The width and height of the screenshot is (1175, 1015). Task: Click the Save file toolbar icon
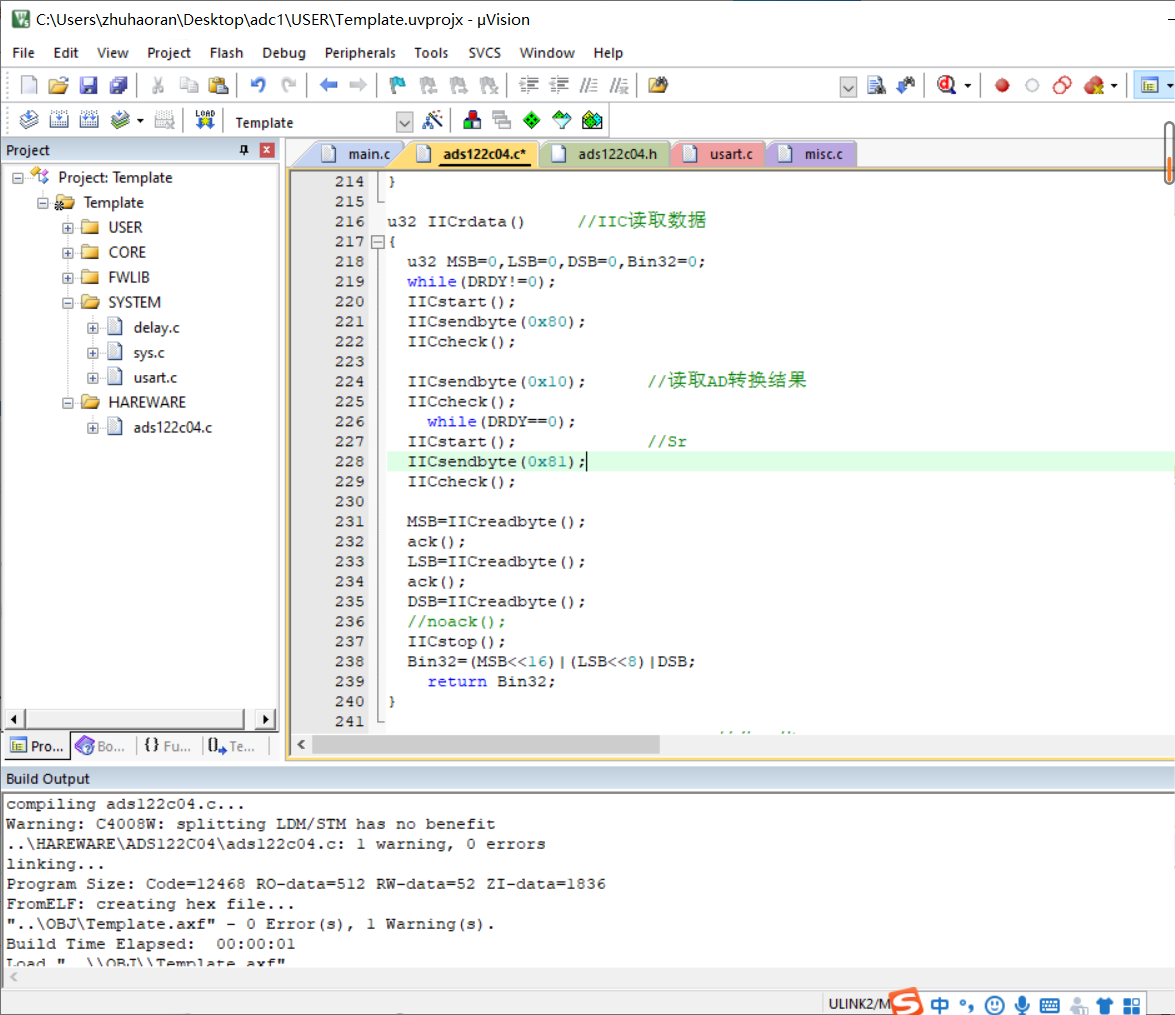pos(89,86)
